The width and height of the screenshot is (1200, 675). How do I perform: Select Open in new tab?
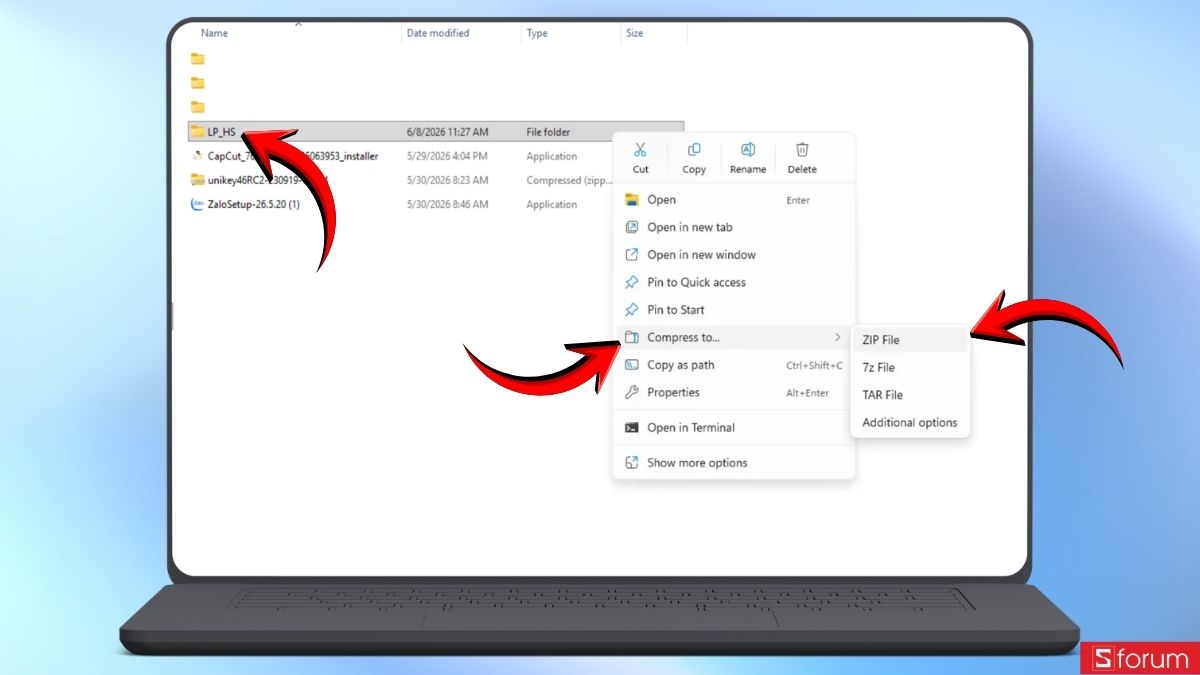coord(733,227)
